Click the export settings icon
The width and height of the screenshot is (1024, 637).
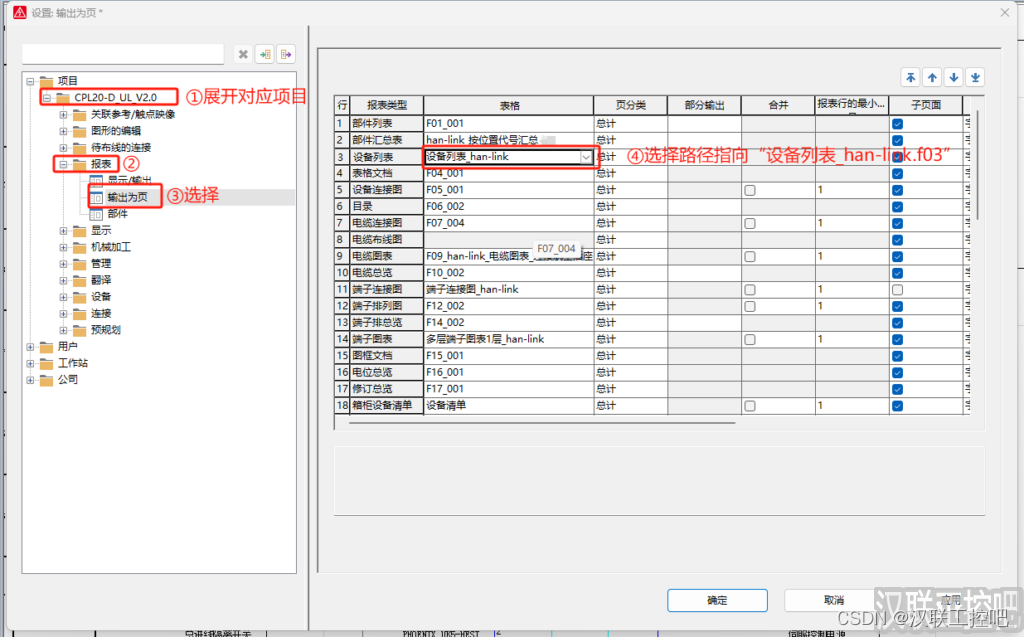(286, 54)
